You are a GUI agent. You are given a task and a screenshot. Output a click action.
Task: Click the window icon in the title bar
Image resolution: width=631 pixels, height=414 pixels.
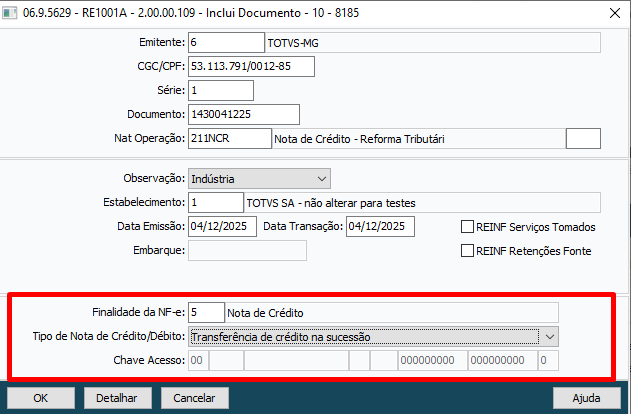pos(9,13)
